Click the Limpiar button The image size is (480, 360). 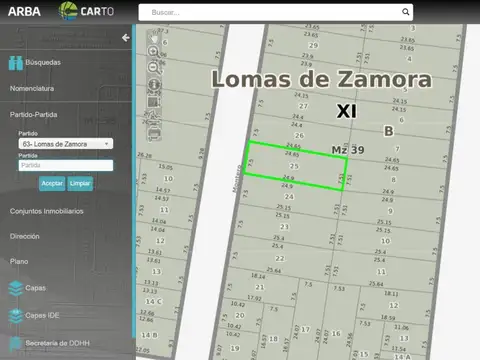[80, 184]
